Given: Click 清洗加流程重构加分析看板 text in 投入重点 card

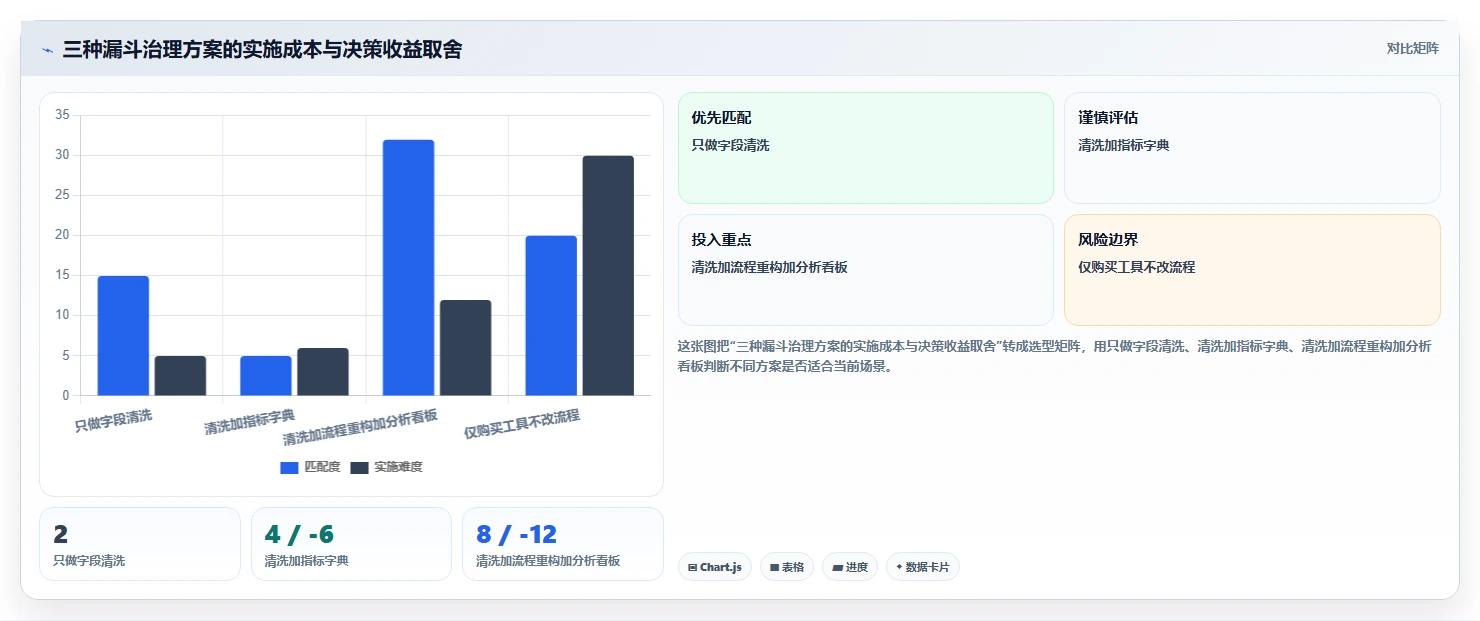Looking at the screenshot, I should pyautogui.click(x=769, y=267).
